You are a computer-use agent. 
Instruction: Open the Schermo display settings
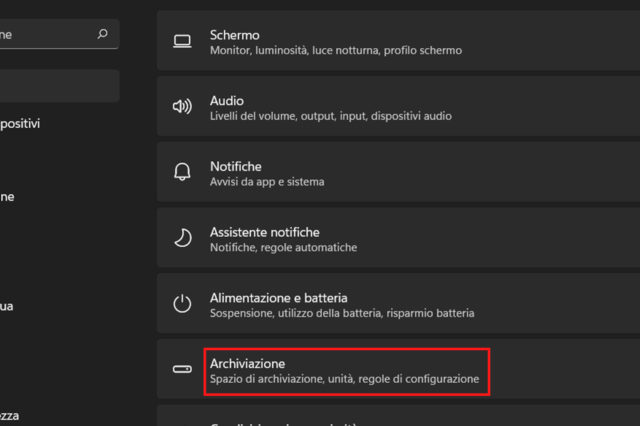coord(400,41)
